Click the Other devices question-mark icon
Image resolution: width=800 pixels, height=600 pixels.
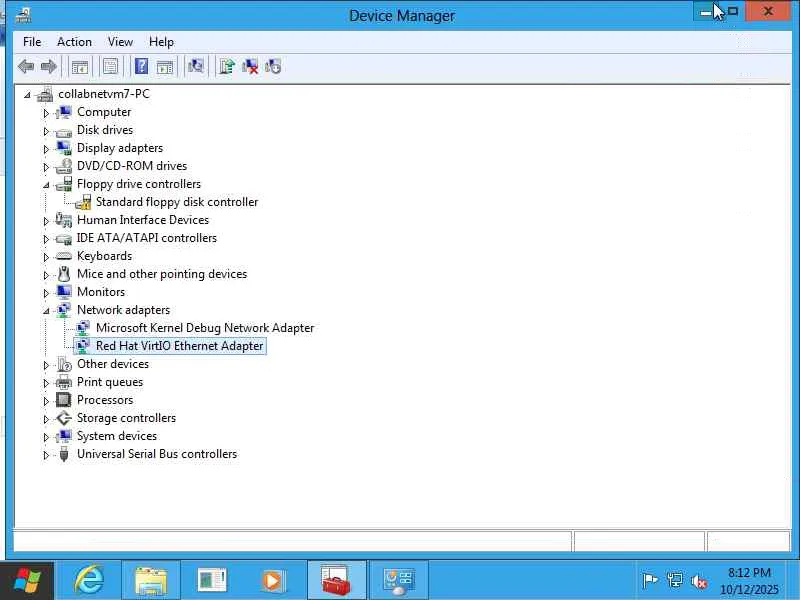tap(64, 364)
